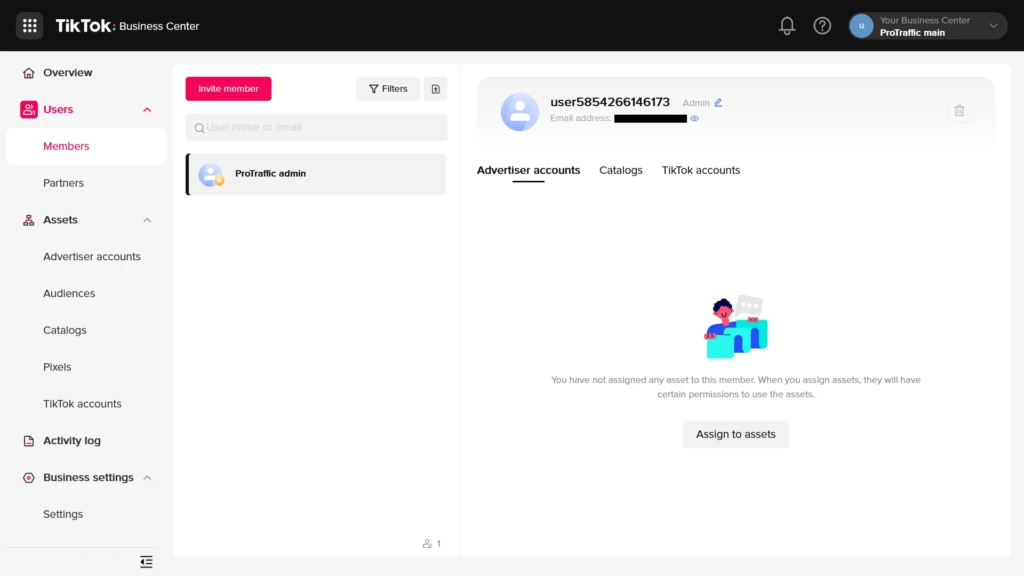
Task: Select Members in the sidebar
Action: point(86,146)
